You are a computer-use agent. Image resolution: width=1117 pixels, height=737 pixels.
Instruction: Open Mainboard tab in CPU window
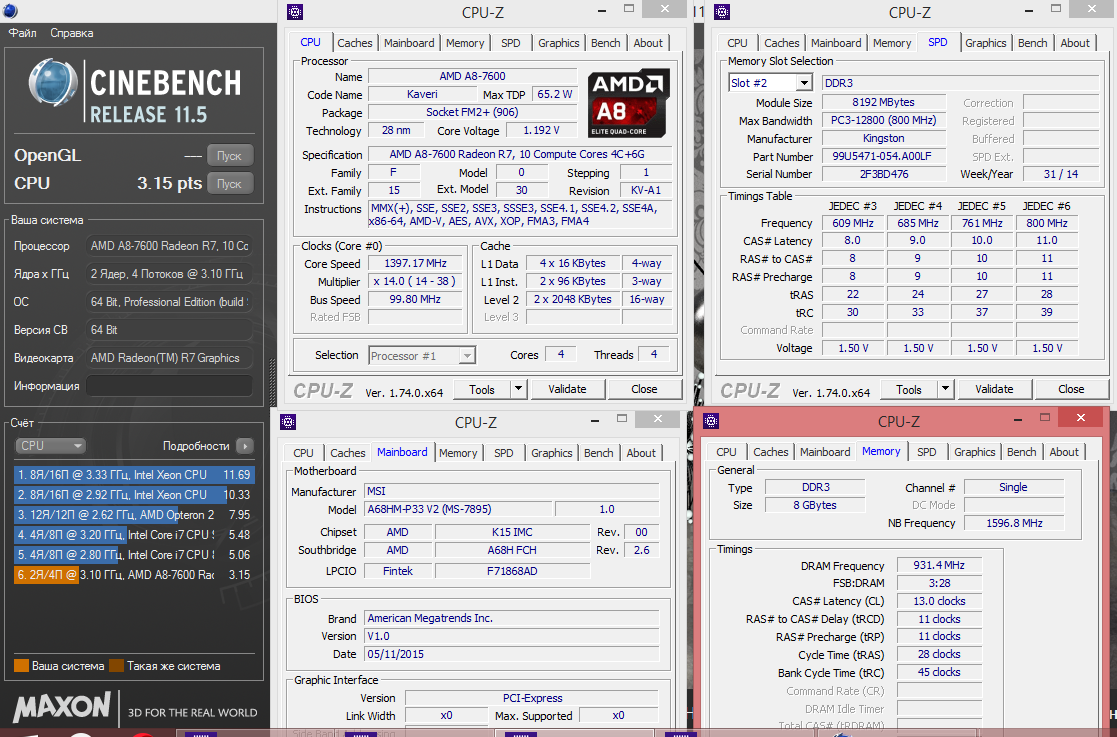tap(409, 43)
